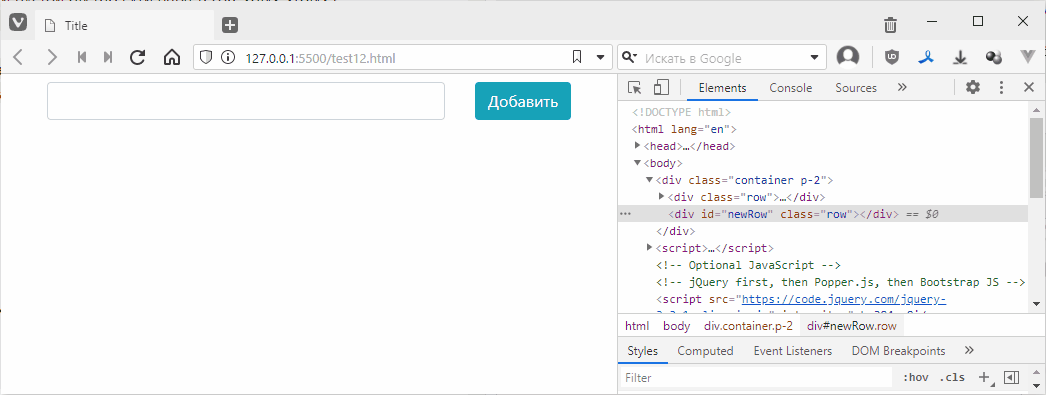Choose search engine via magnifier icon
Viewport: 1046px width, 395px height.
[x=629, y=58]
